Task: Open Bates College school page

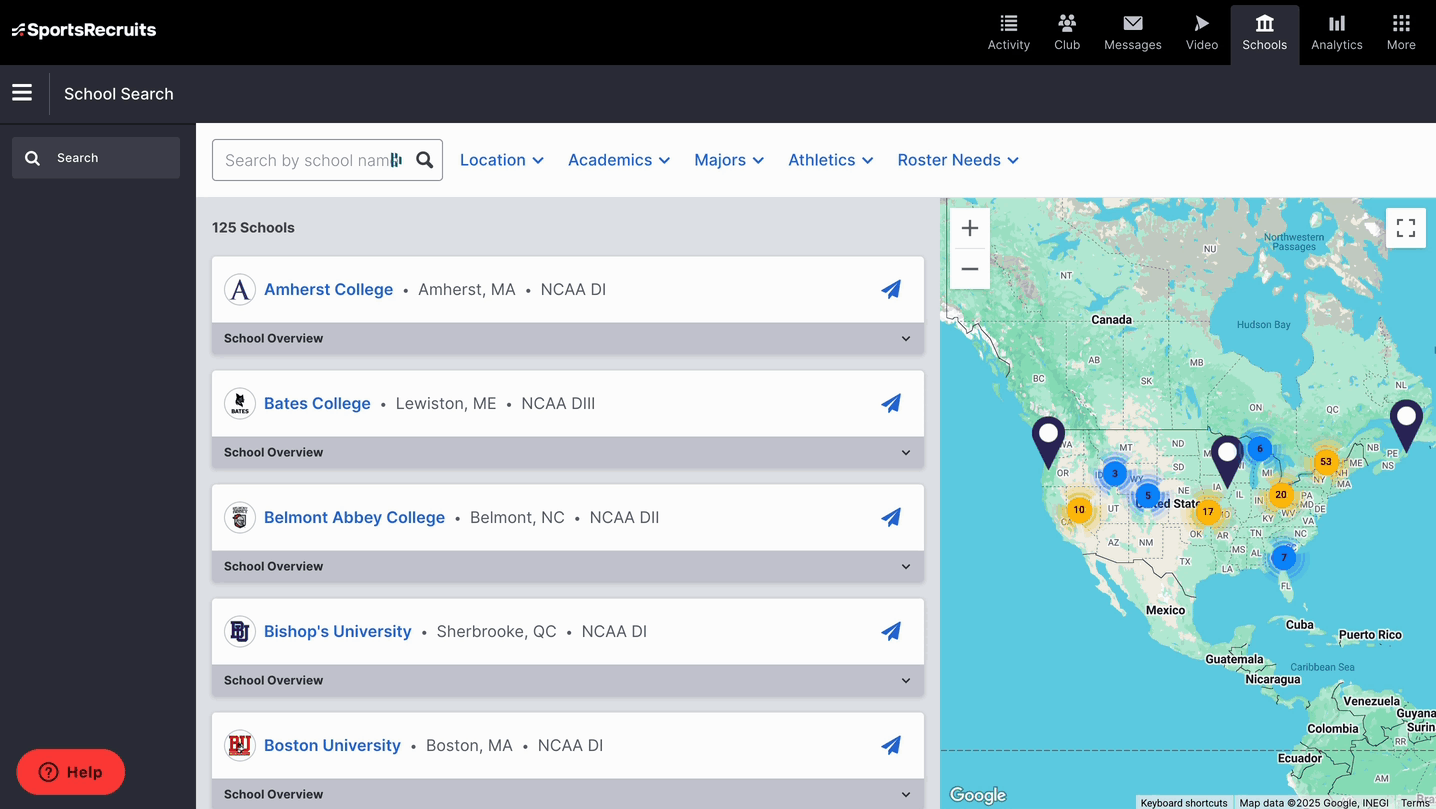Action: click(317, 403)
